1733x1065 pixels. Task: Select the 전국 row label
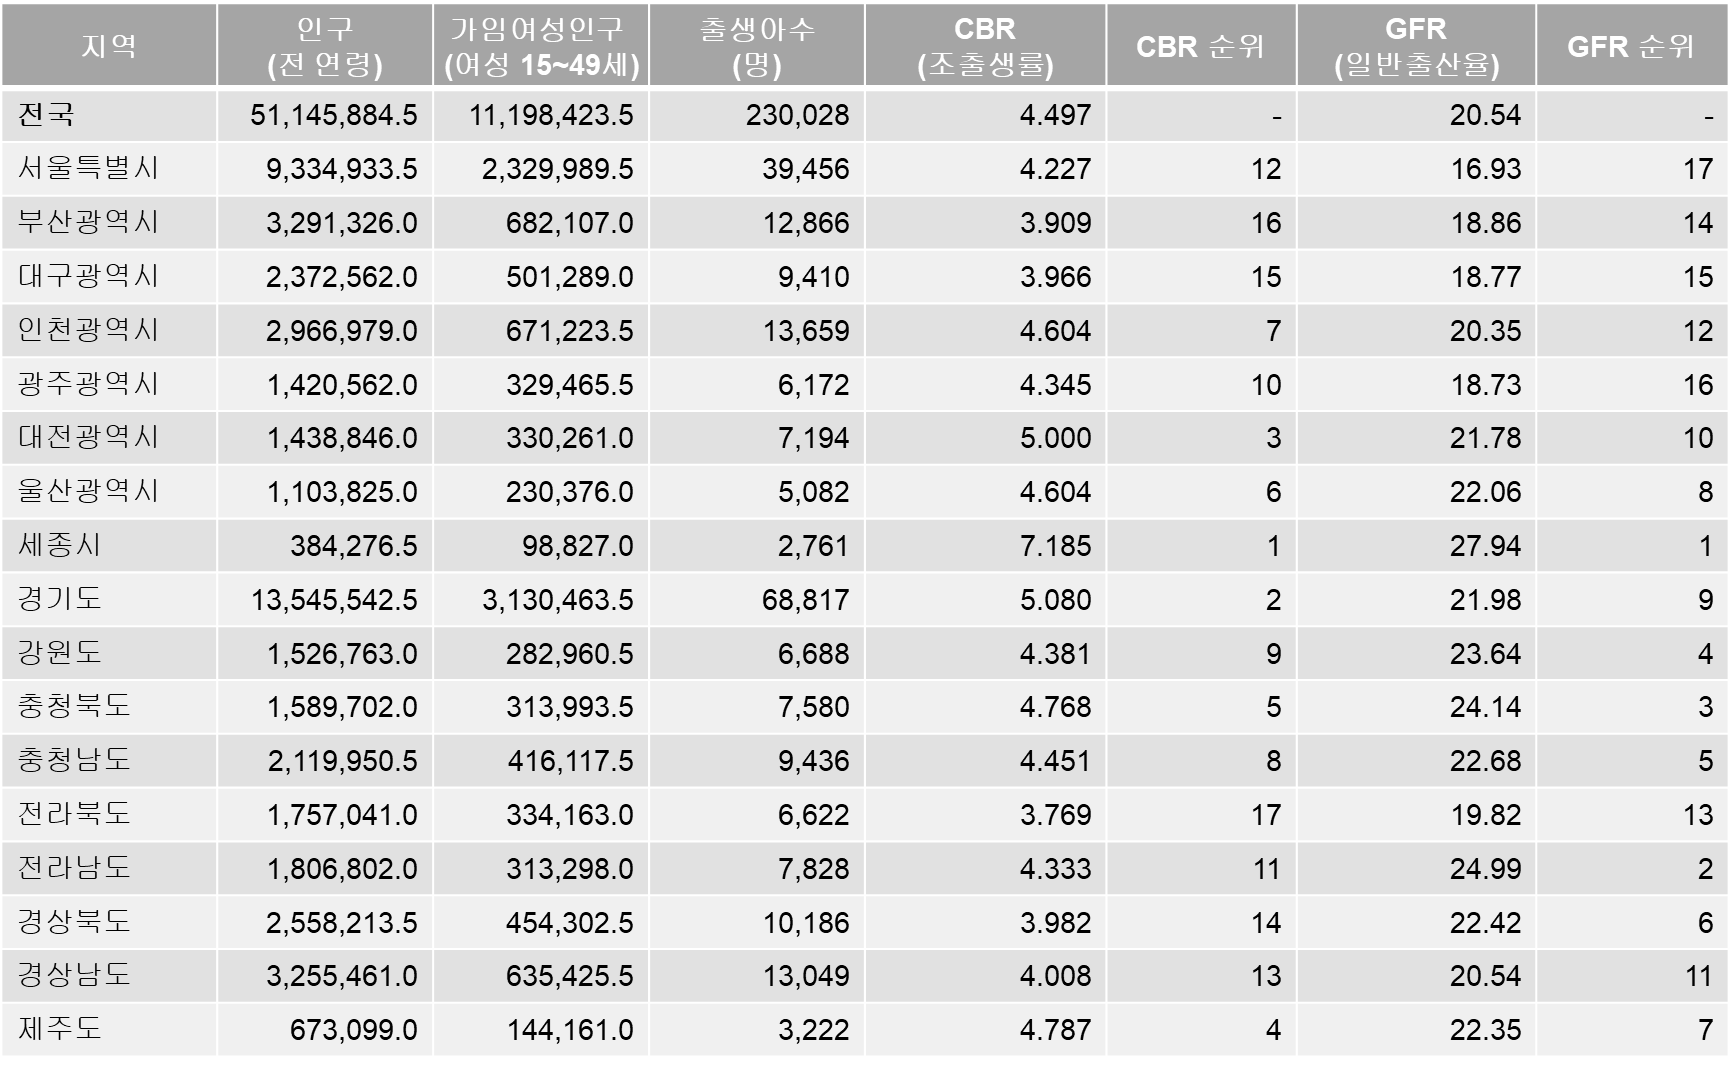coord(46,115)
